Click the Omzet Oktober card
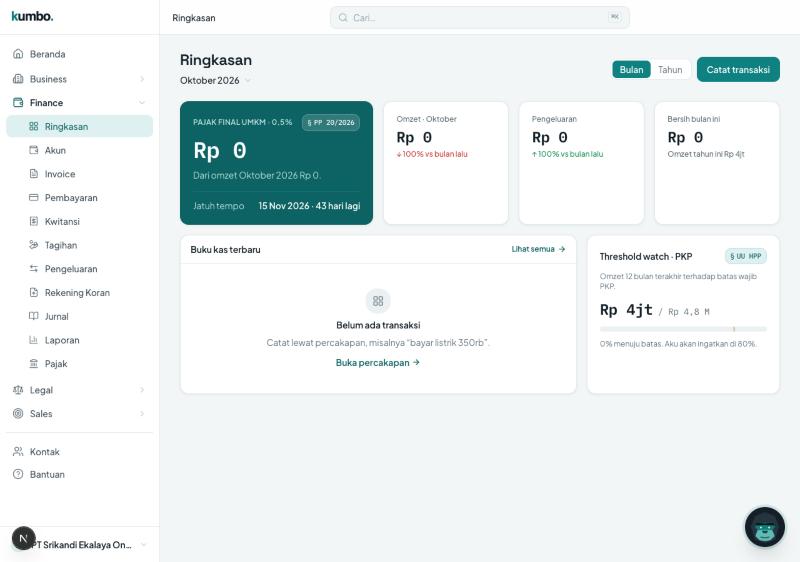 445,163
